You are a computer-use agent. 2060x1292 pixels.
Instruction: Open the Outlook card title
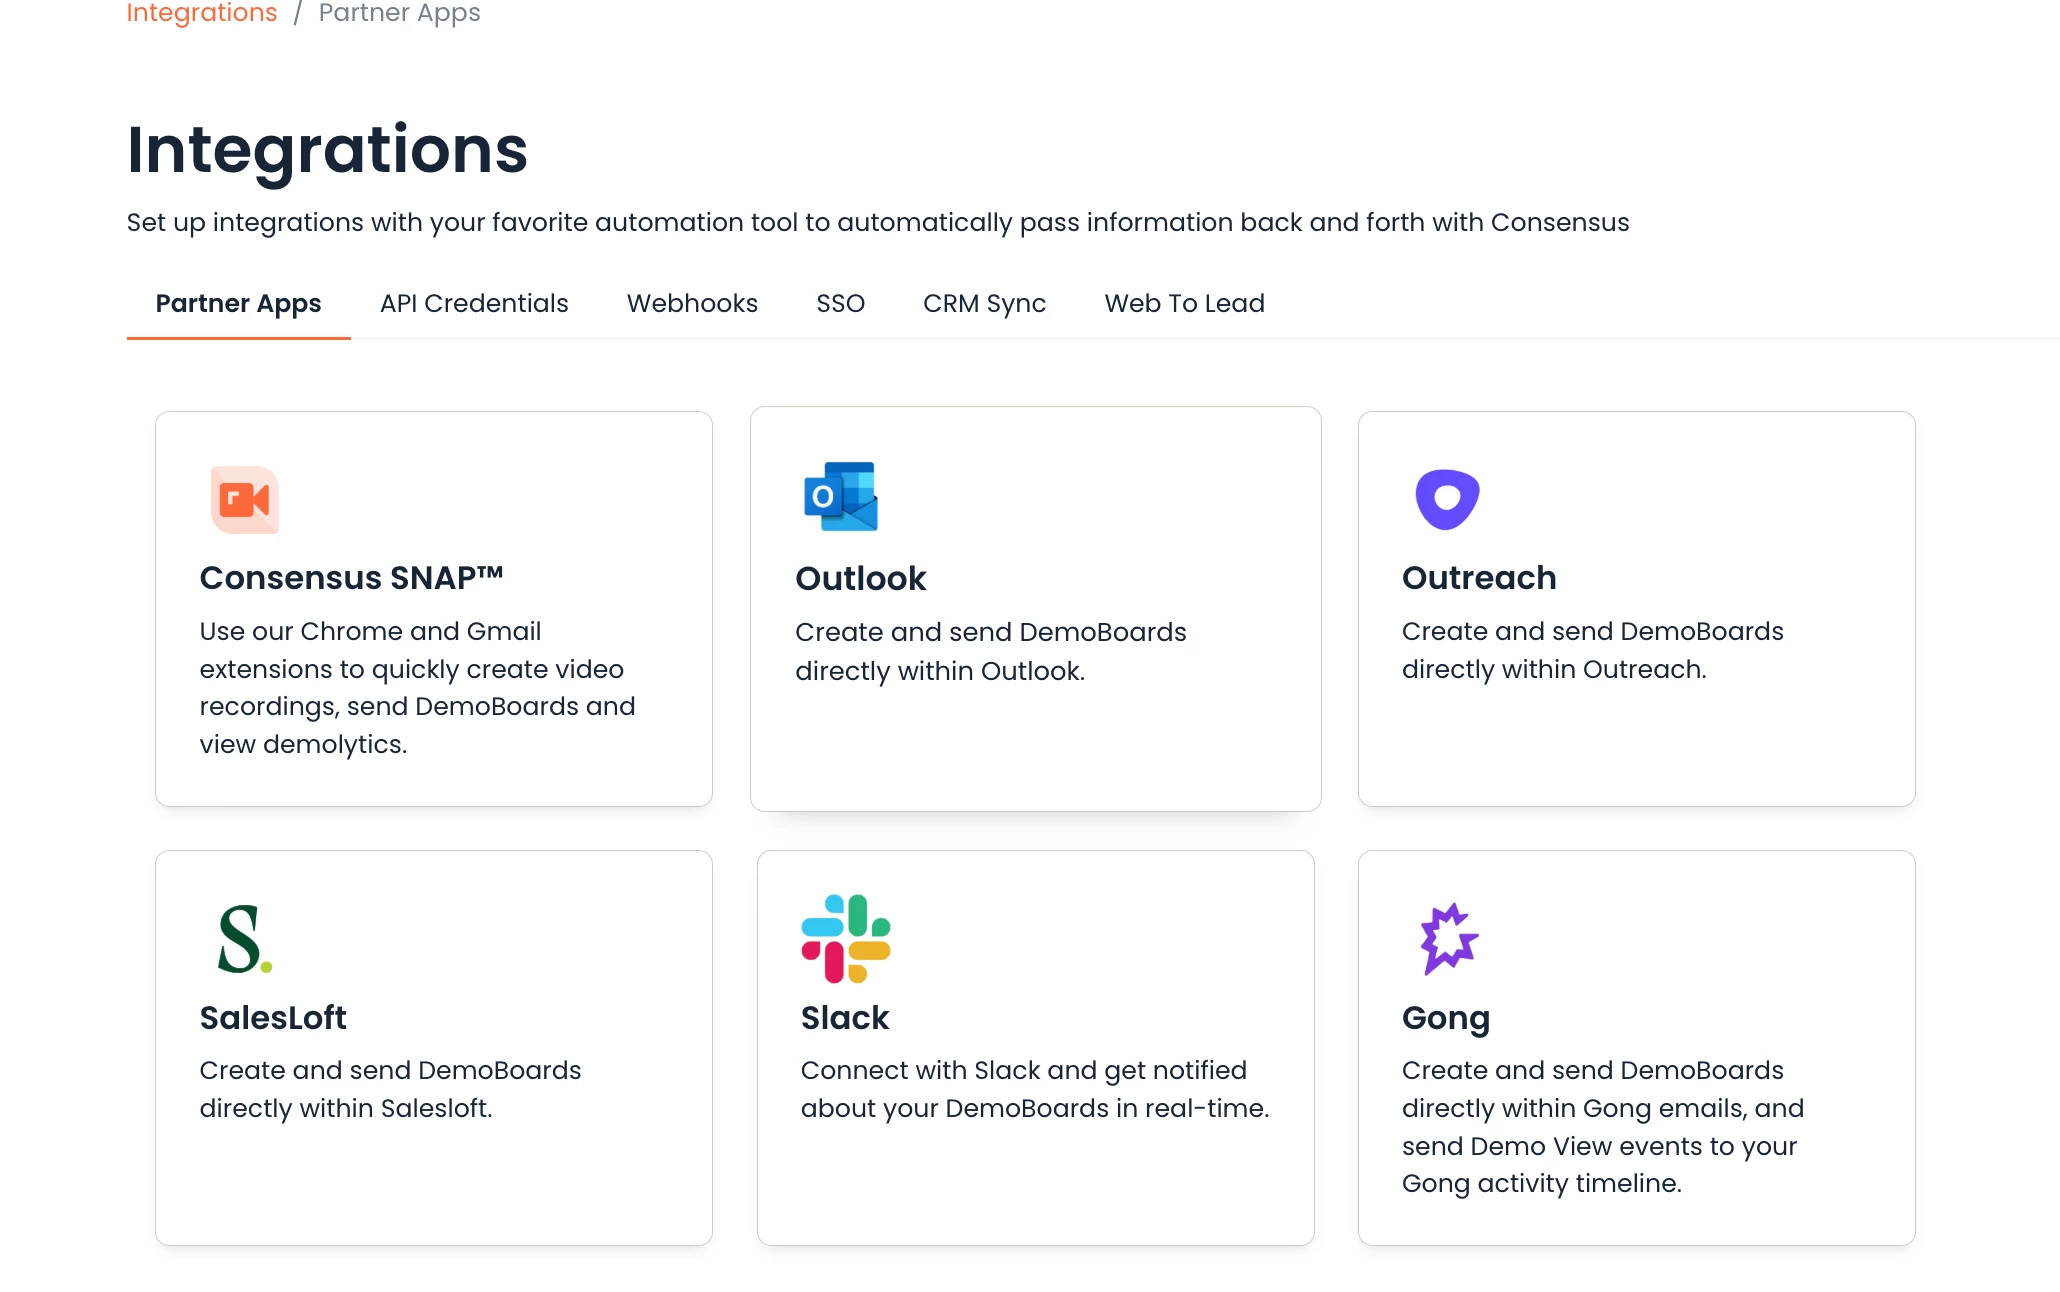click(x=860, y=578)
